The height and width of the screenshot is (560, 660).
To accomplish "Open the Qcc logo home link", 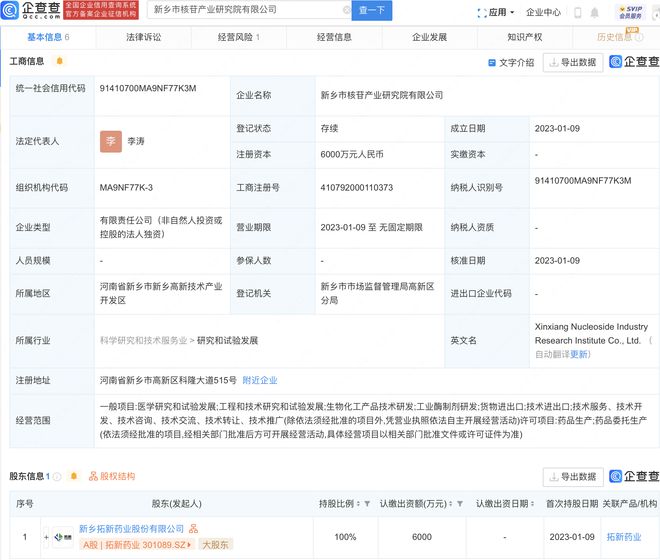I will click(31, 10).
